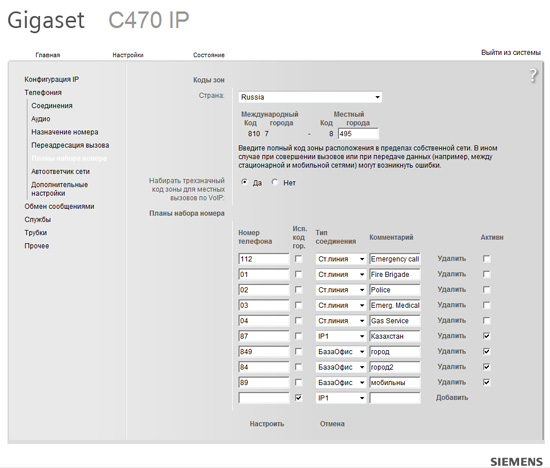This screenshot has height=468, width=550.
Task: Tick the city code checkbox for 112
Action: (298, 259)
